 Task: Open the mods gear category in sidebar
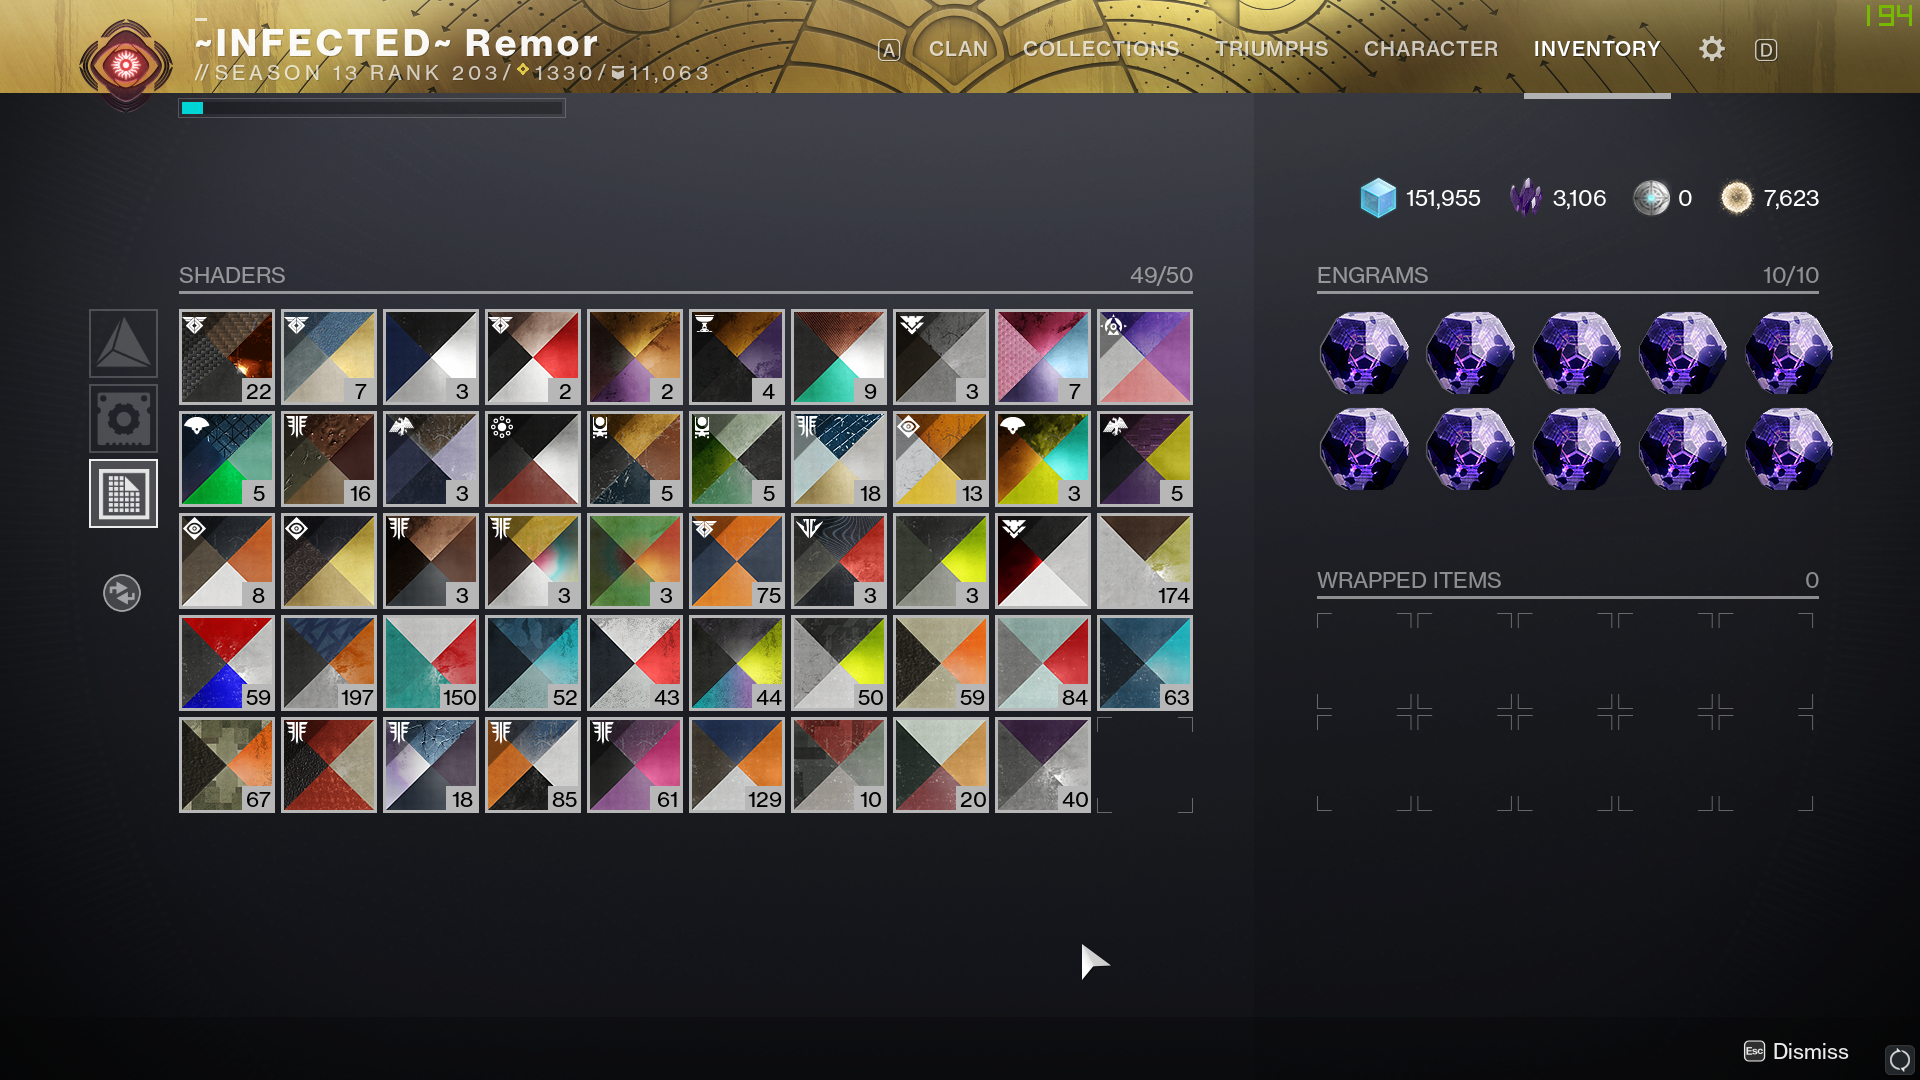click(123, 418)
